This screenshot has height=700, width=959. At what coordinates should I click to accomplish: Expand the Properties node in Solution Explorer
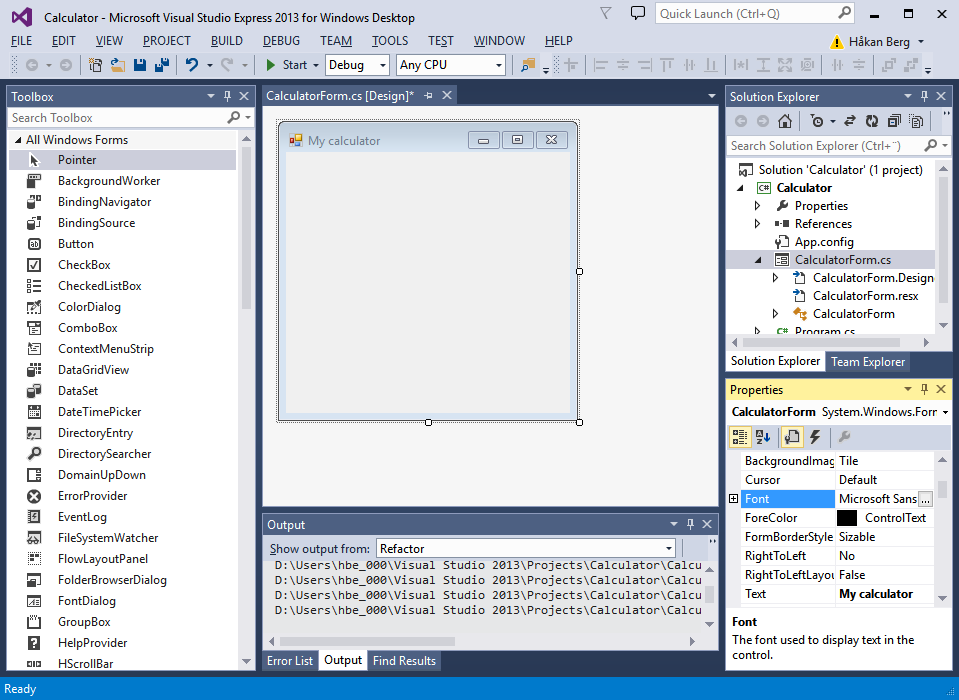tap(757, 206)
